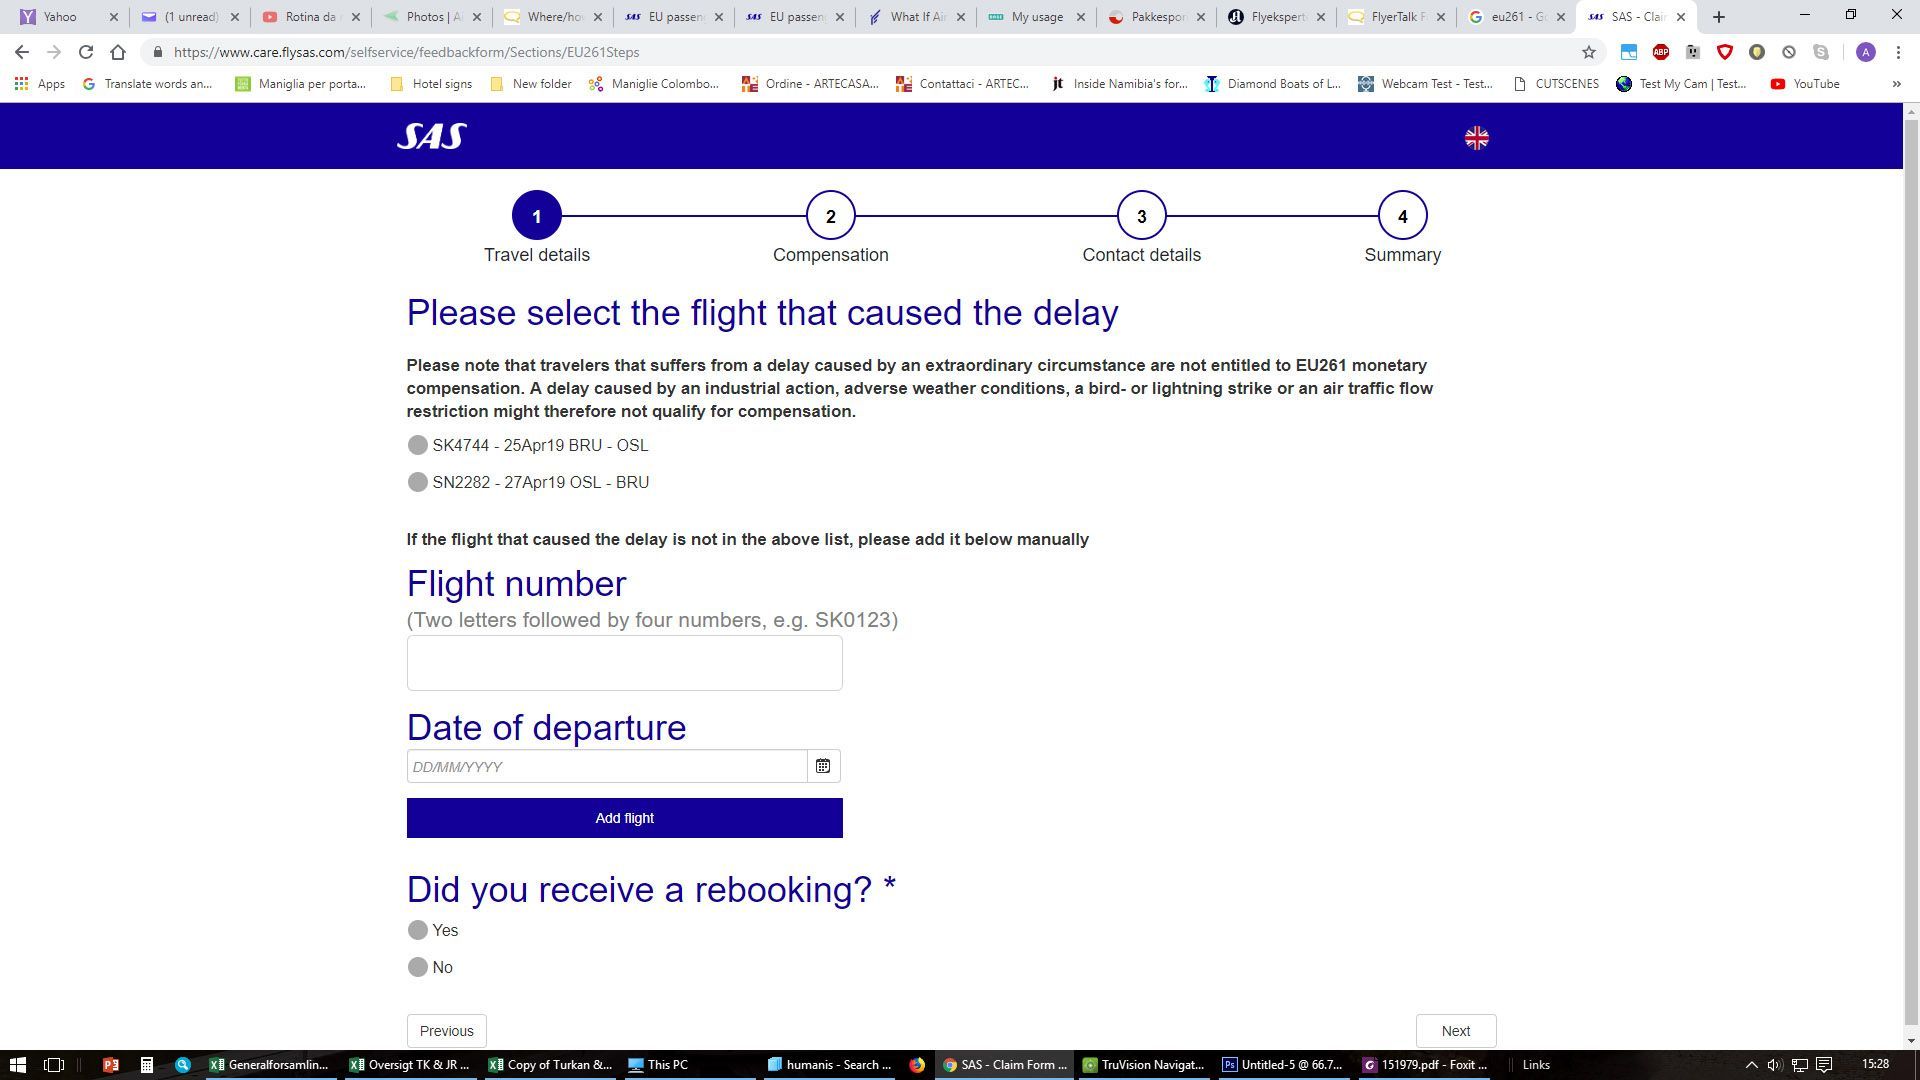Open the Windows Start menu

pos(17,1065)
